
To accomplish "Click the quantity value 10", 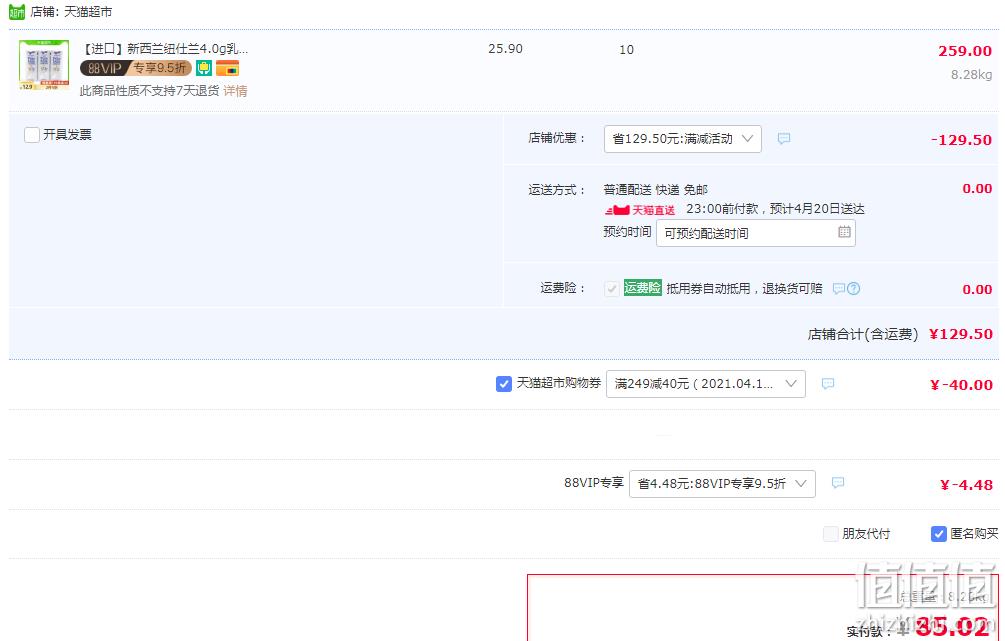I will click(x=626, y=49).
